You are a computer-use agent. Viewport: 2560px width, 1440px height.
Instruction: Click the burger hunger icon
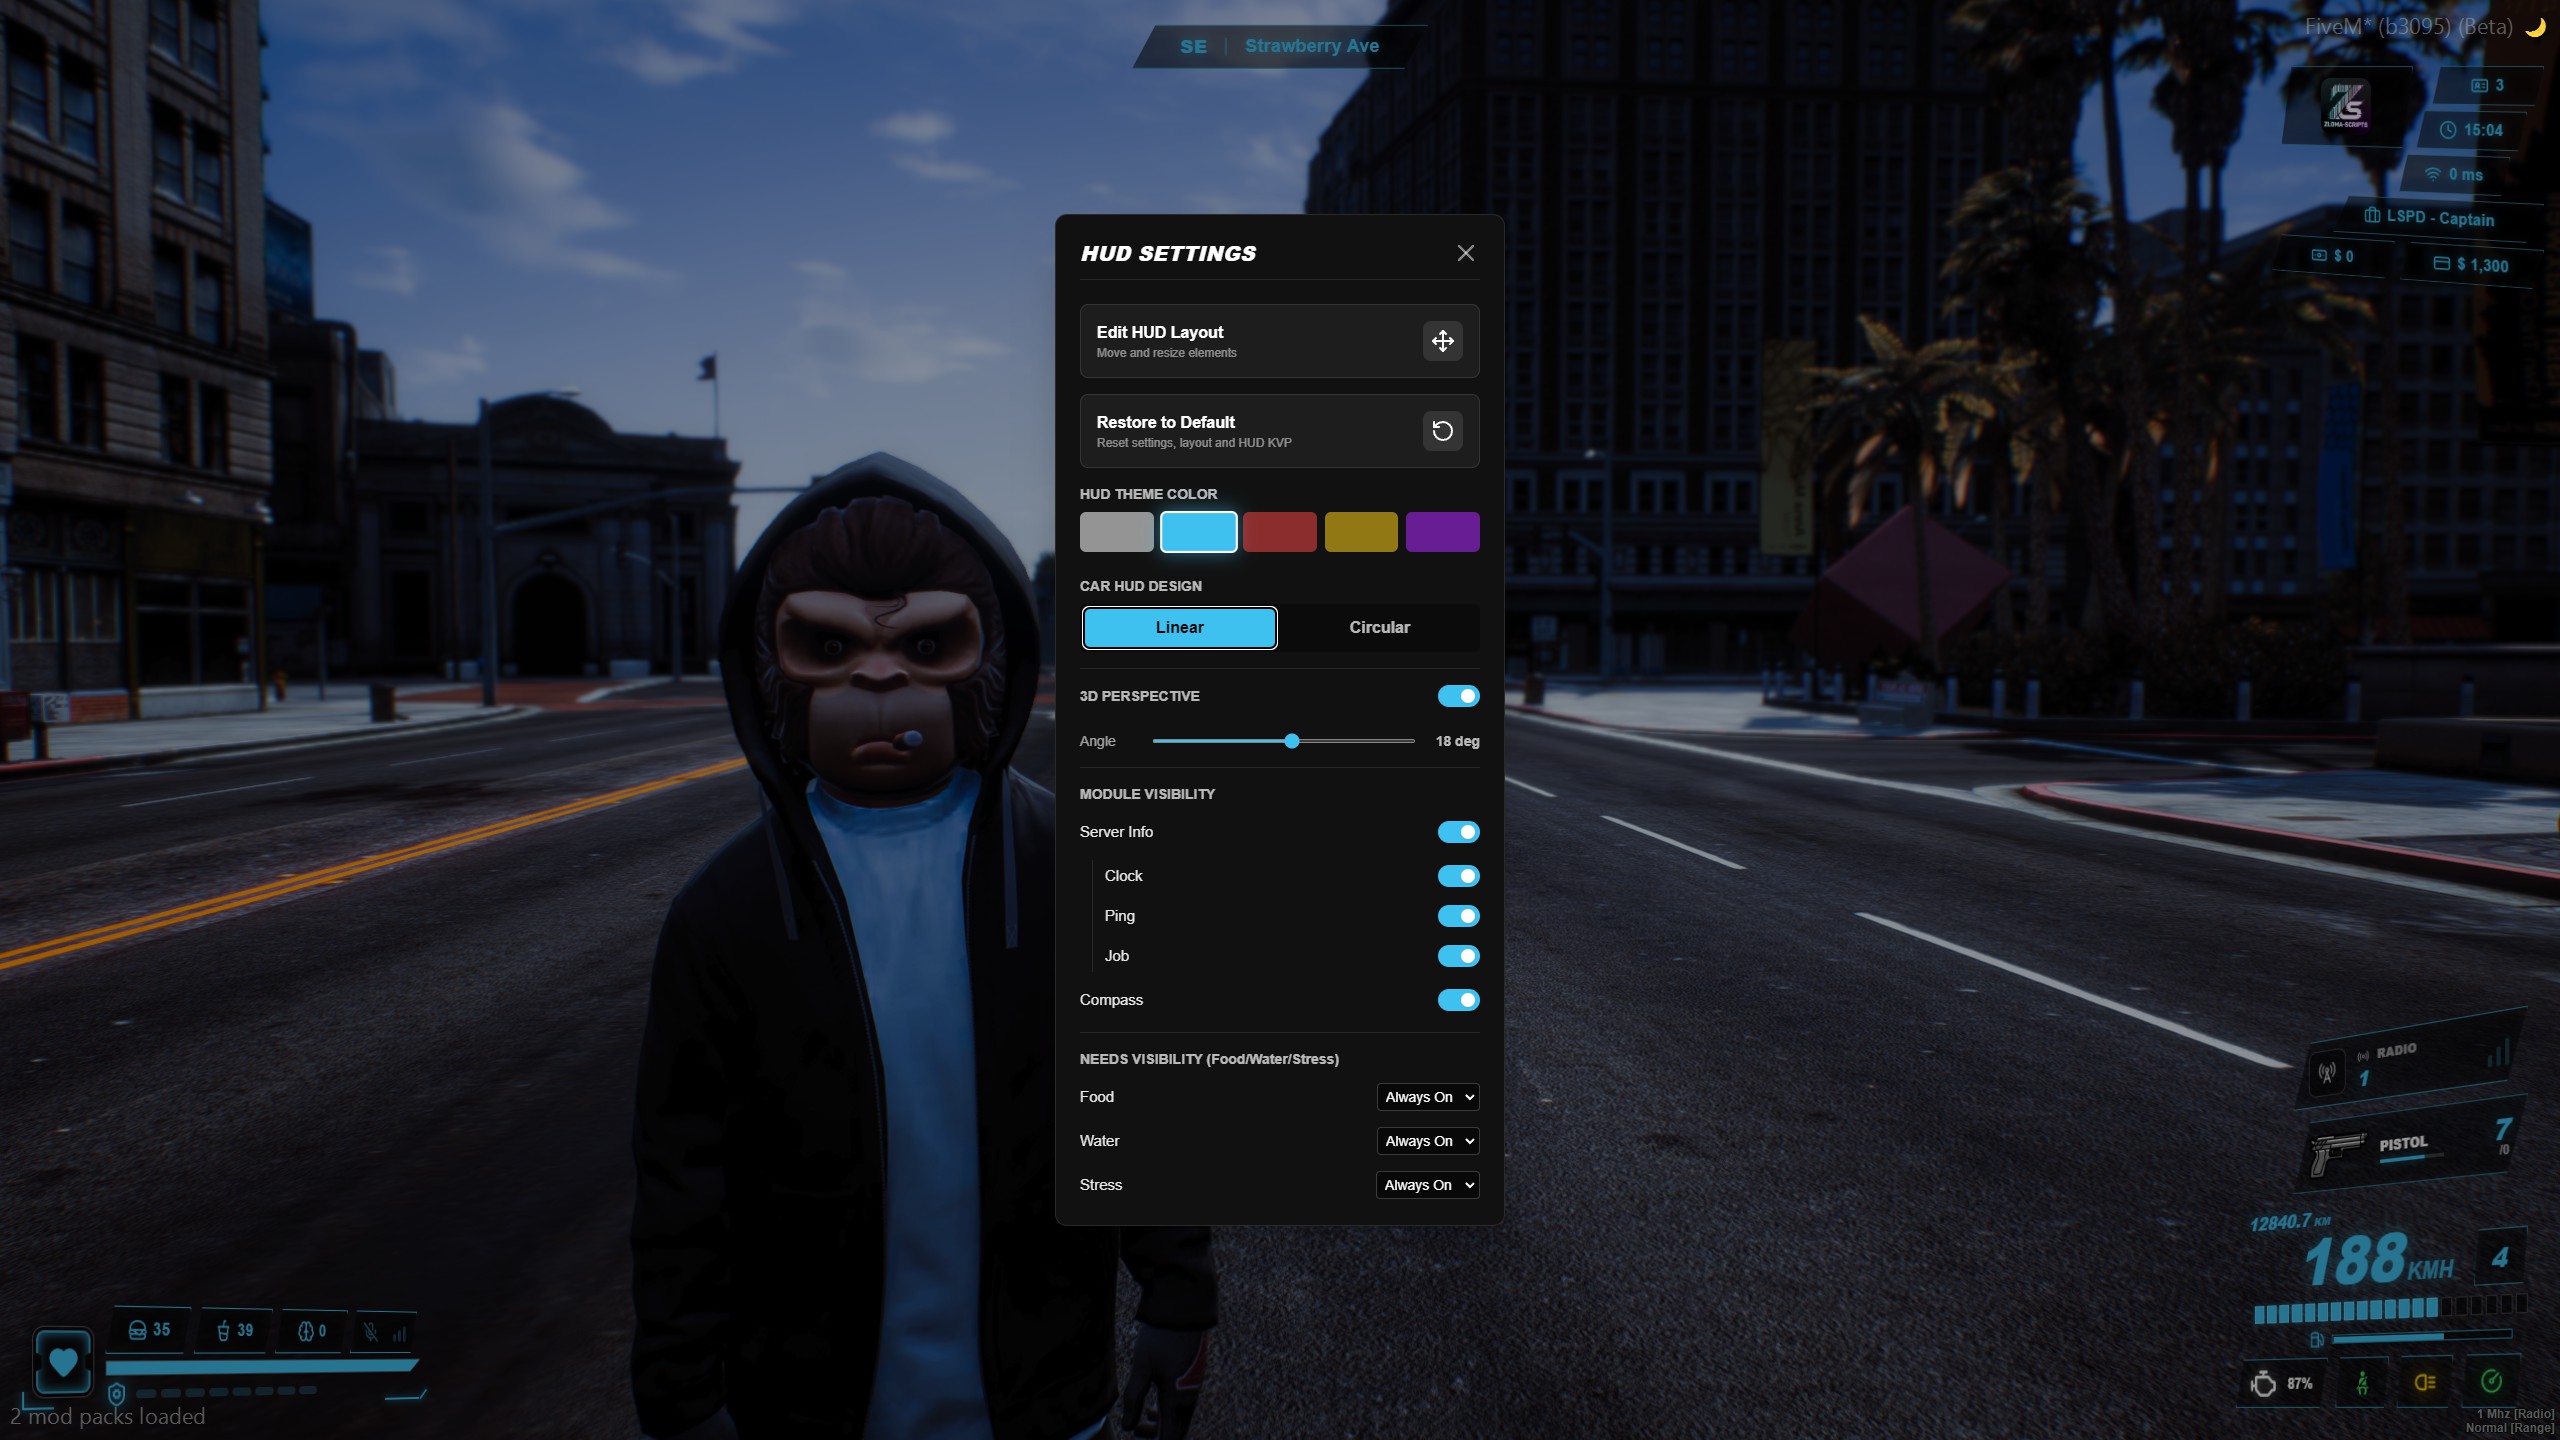click(x=138, y=1330)
